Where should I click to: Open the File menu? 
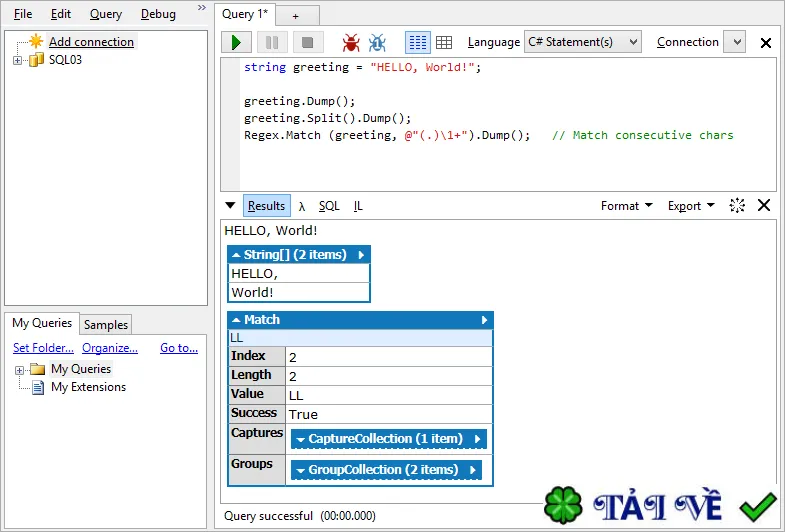click(x=23, y=14)
